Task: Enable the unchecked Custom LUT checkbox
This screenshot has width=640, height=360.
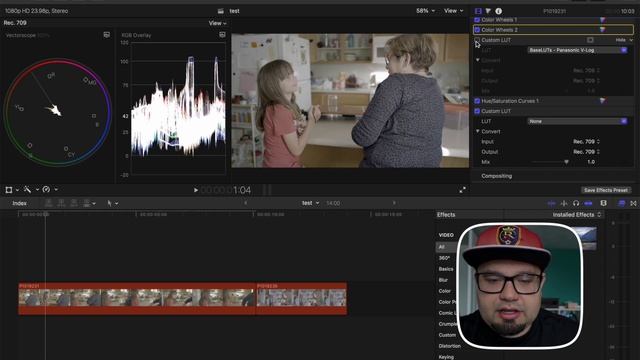Action: (477, 40)
